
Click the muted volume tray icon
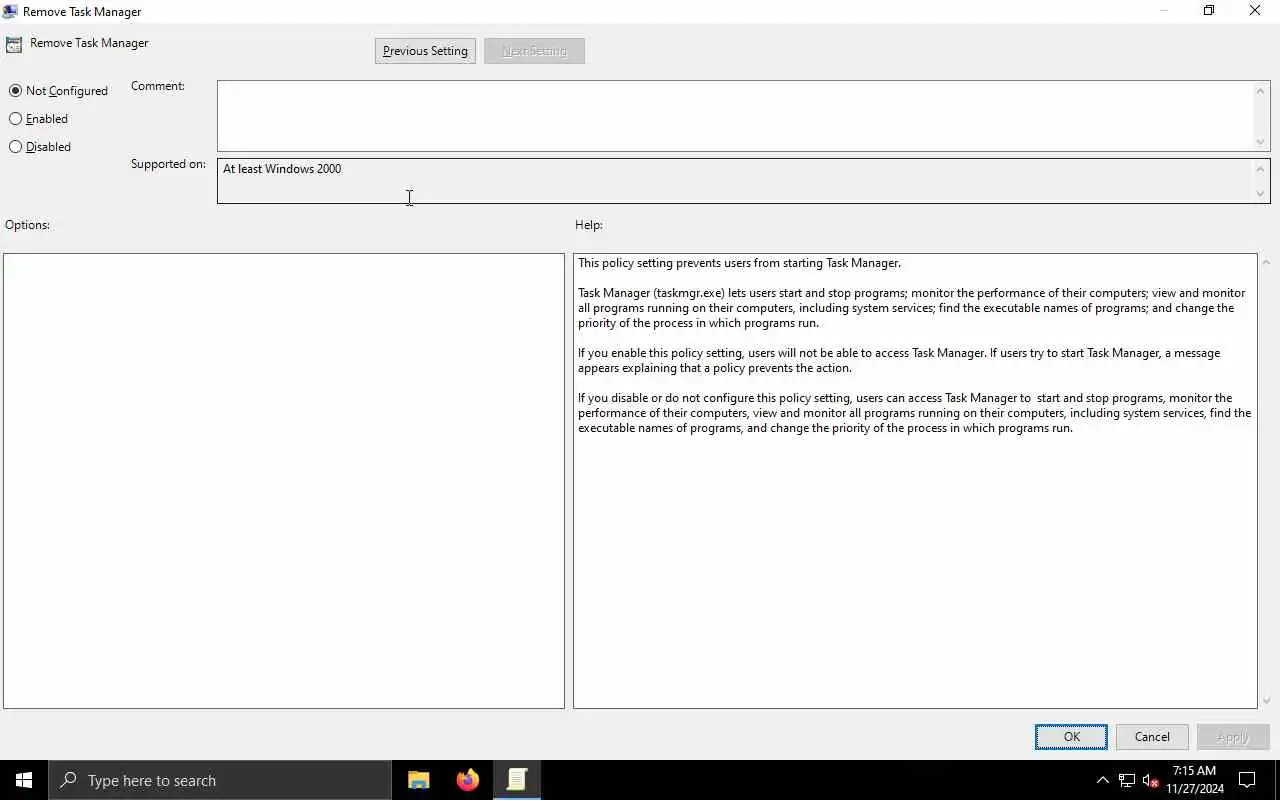[1150, 781]
